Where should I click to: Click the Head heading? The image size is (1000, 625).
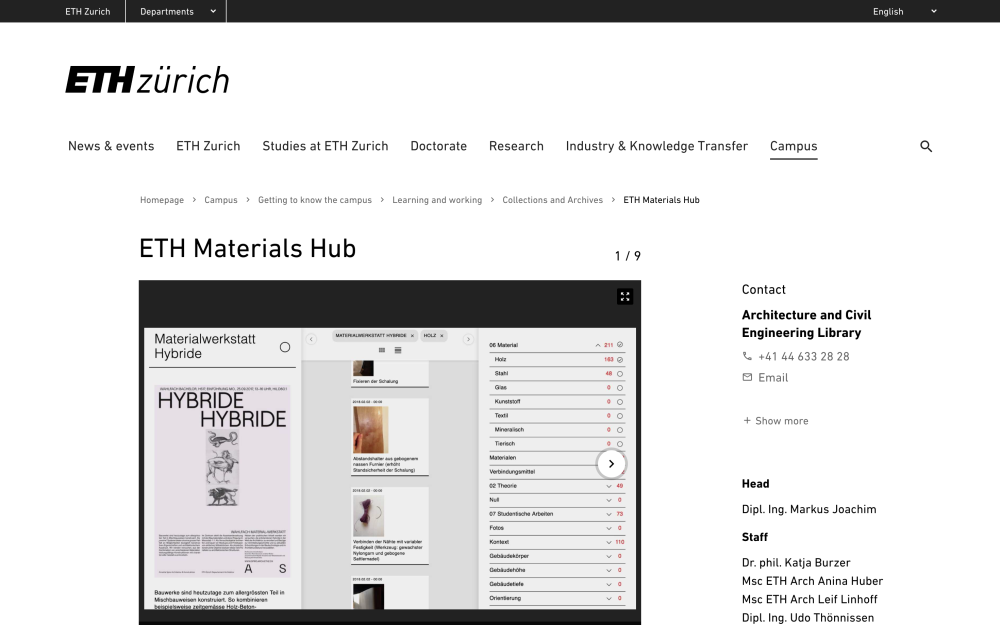(755, 483)
